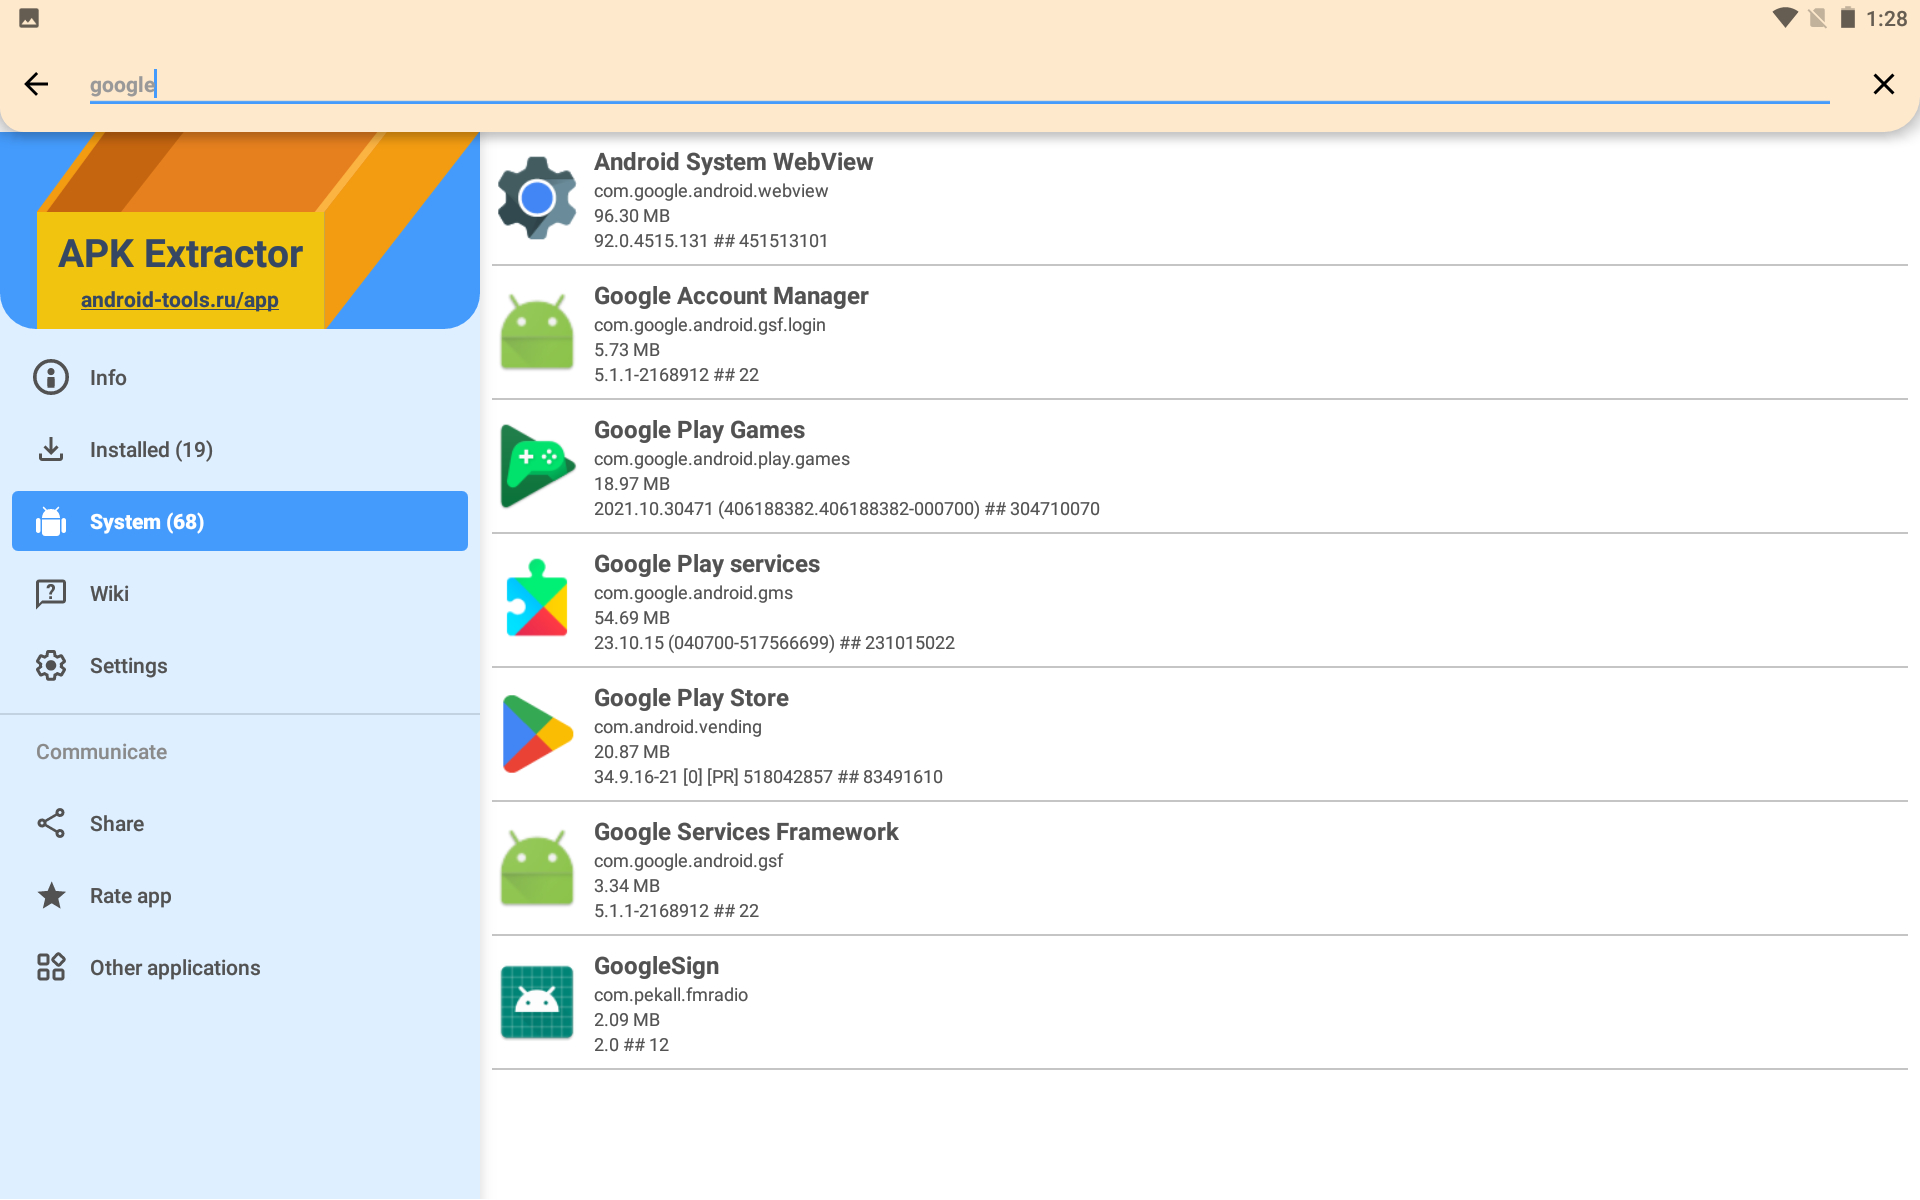
Task: Select the Google Play Store title
Action: [691, 698]
